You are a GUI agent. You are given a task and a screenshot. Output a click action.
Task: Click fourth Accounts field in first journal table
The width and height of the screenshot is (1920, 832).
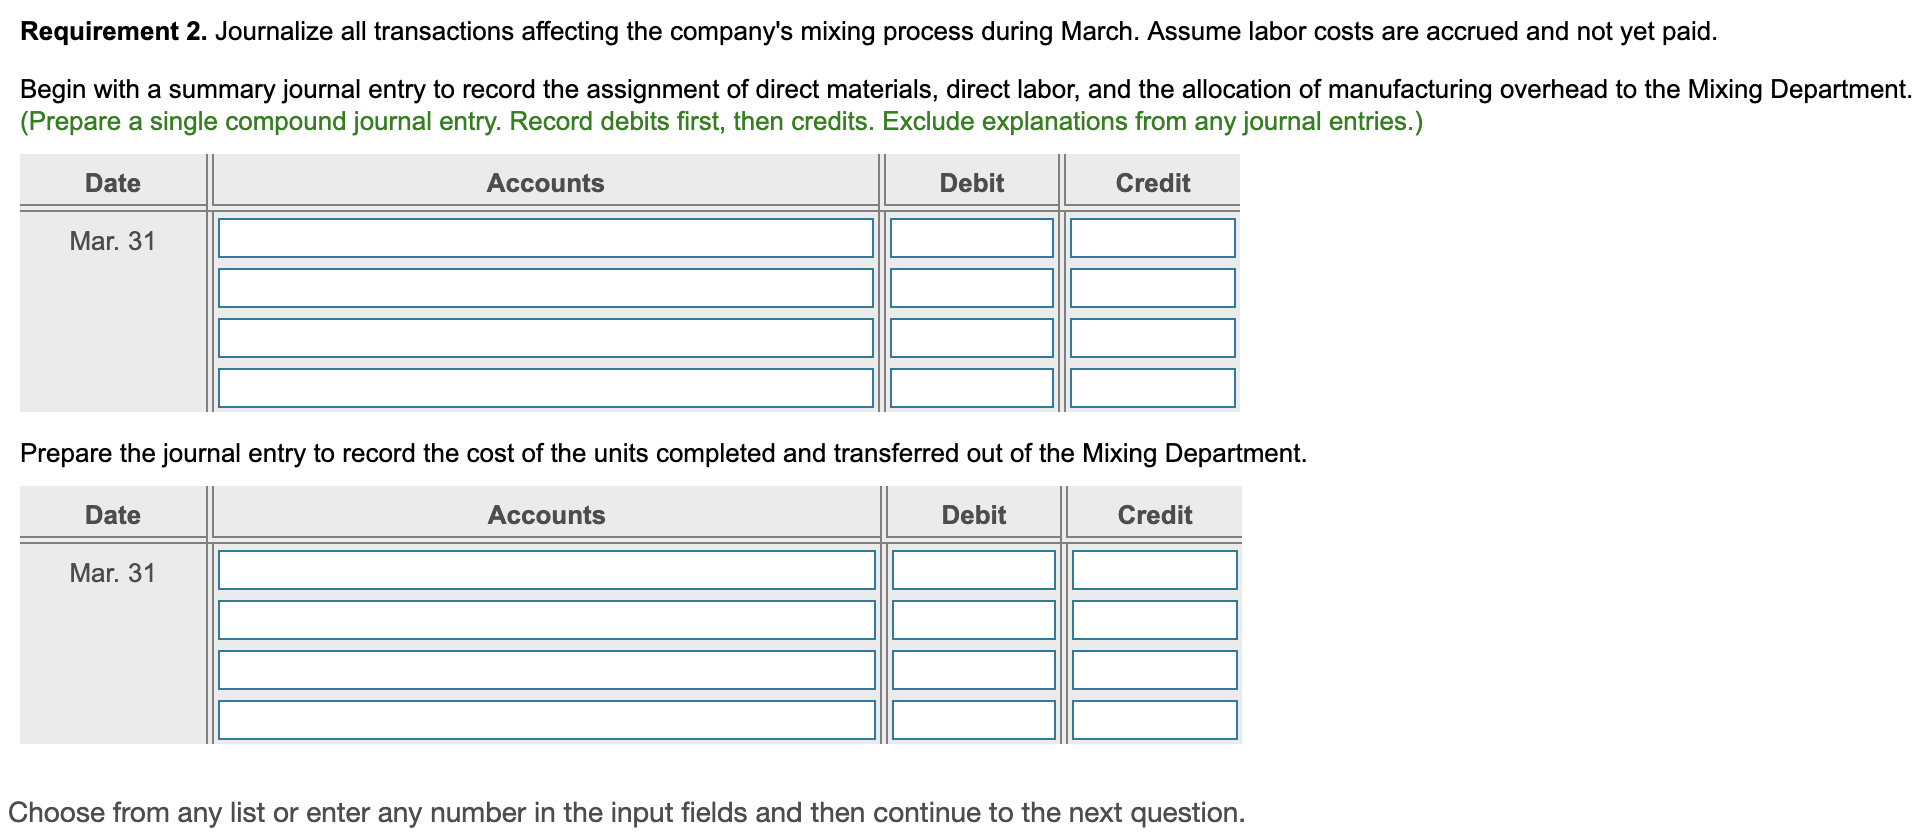click(545, 388)
